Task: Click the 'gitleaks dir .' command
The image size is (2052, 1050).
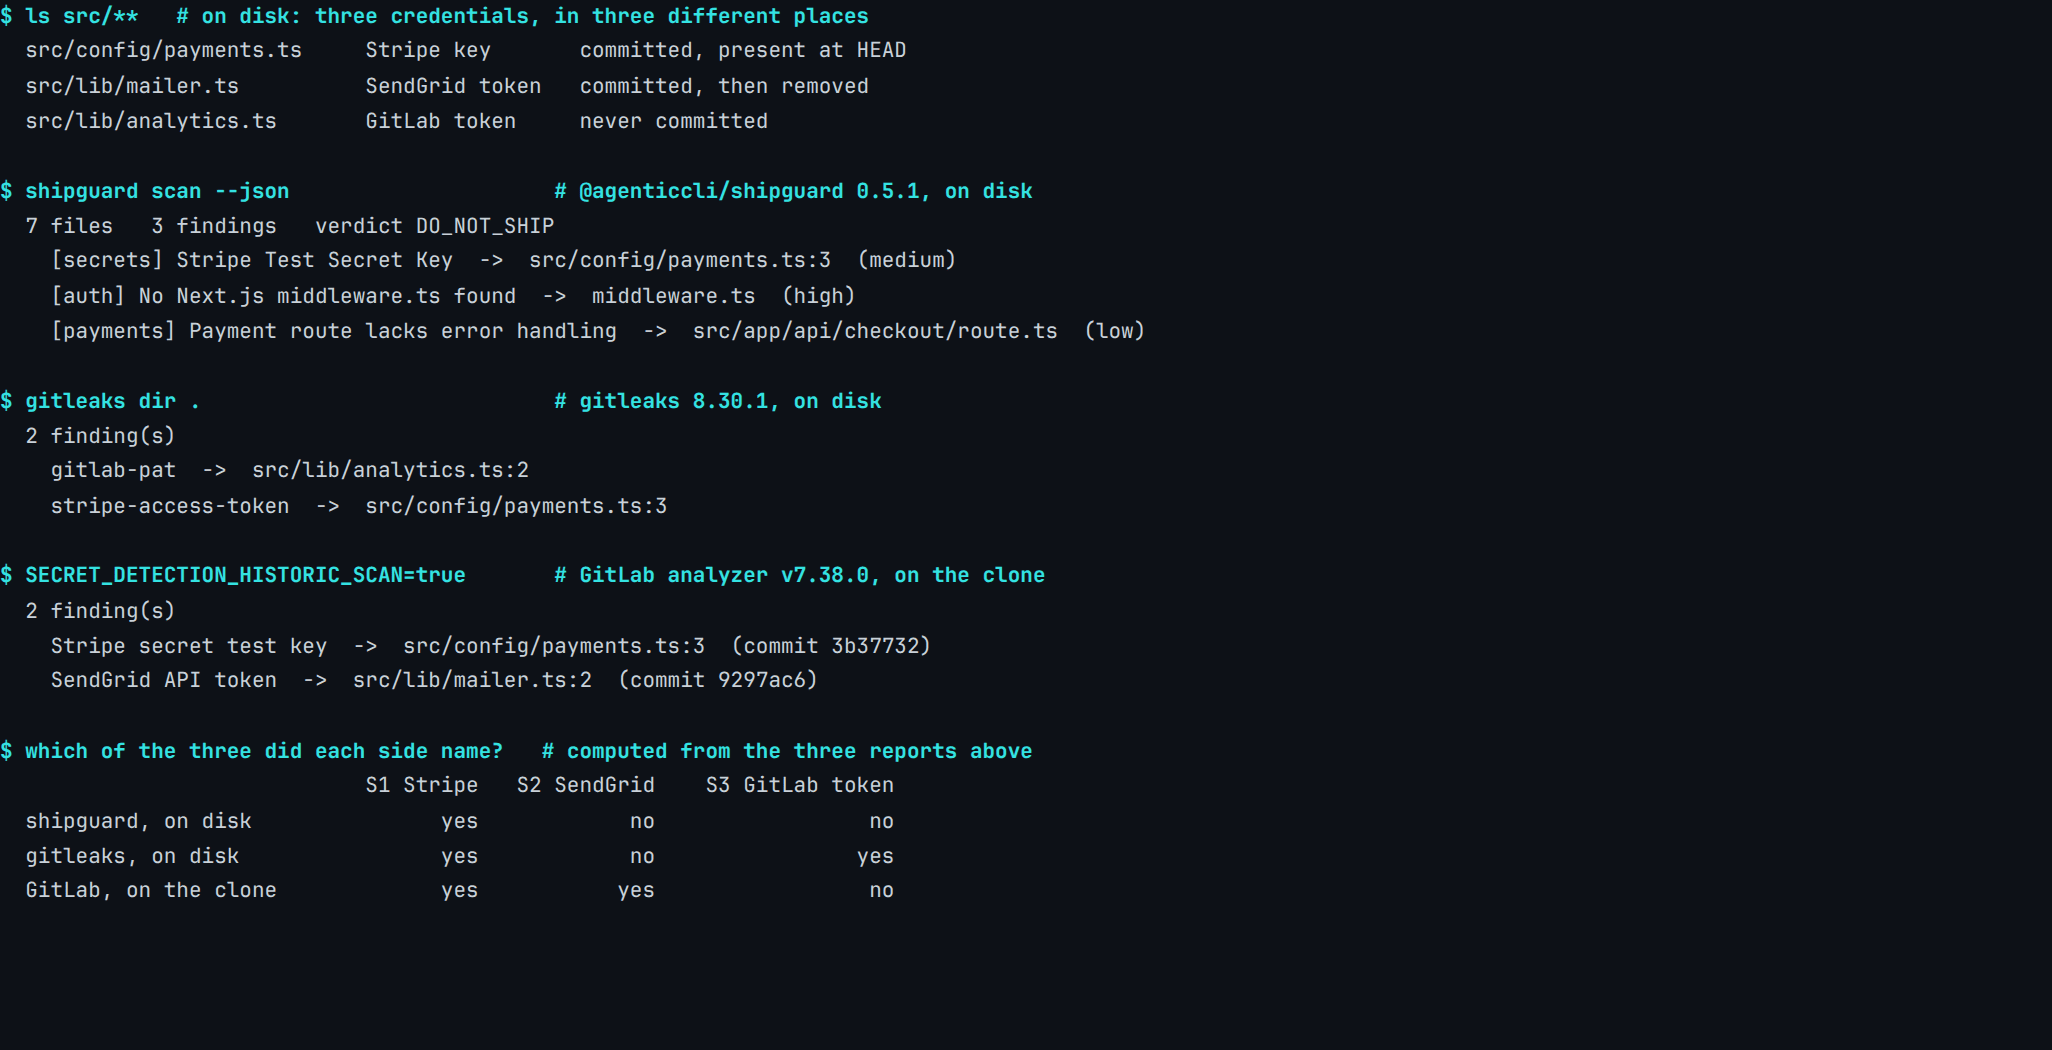Action: tap(113, 401)
